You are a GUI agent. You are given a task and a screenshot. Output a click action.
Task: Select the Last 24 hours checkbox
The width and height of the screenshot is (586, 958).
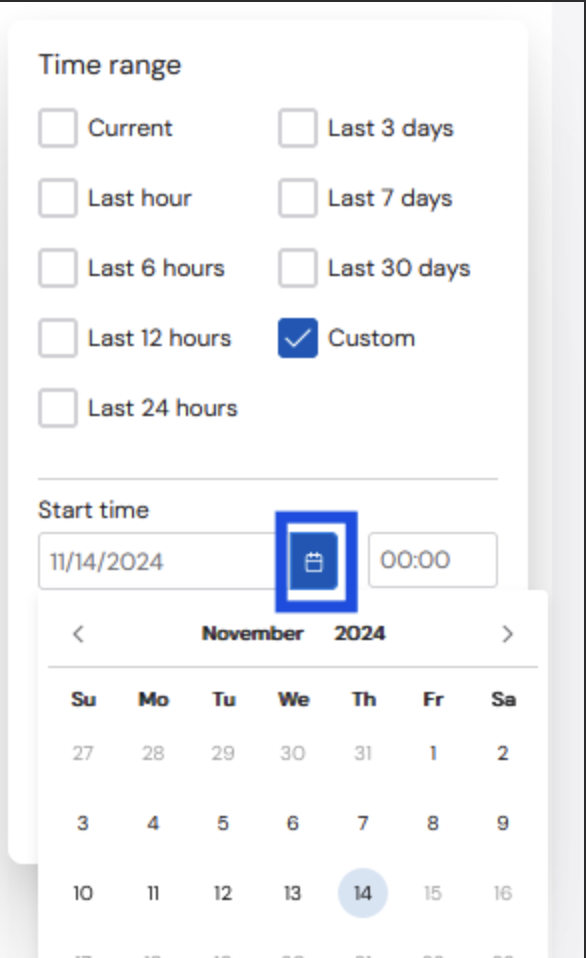(58, 408)
